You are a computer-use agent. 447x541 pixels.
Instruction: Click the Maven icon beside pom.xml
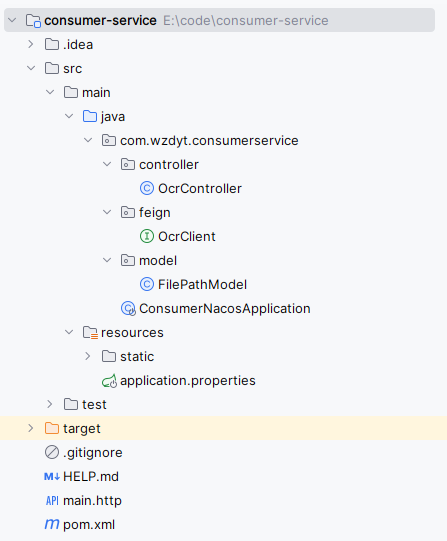pos(52,524)
